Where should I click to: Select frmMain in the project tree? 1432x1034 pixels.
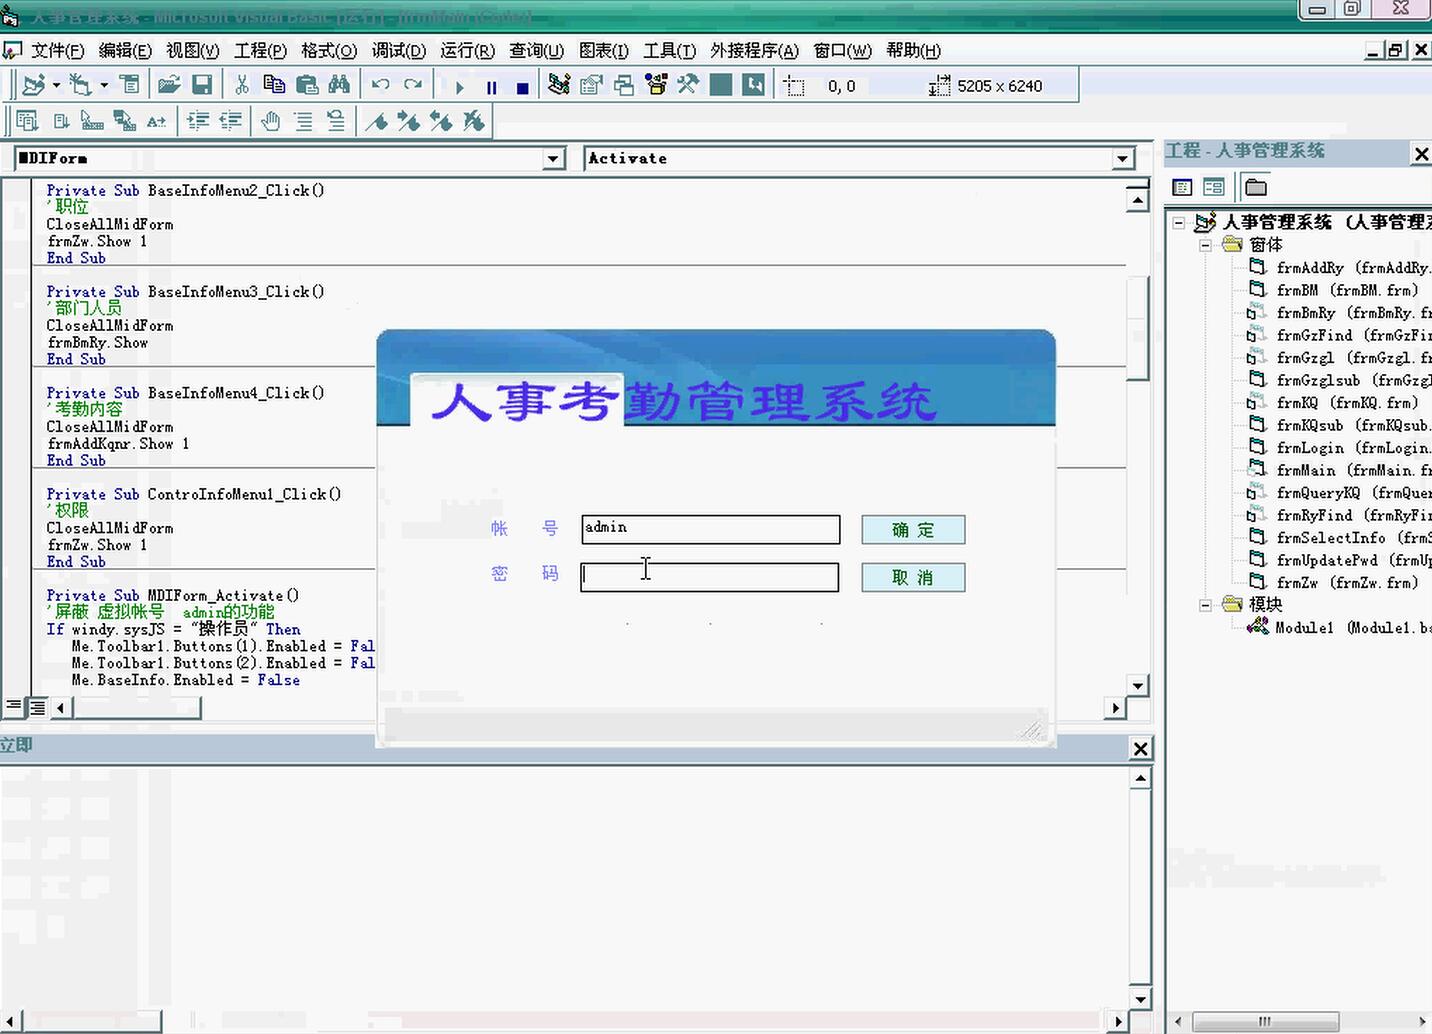1340,470
